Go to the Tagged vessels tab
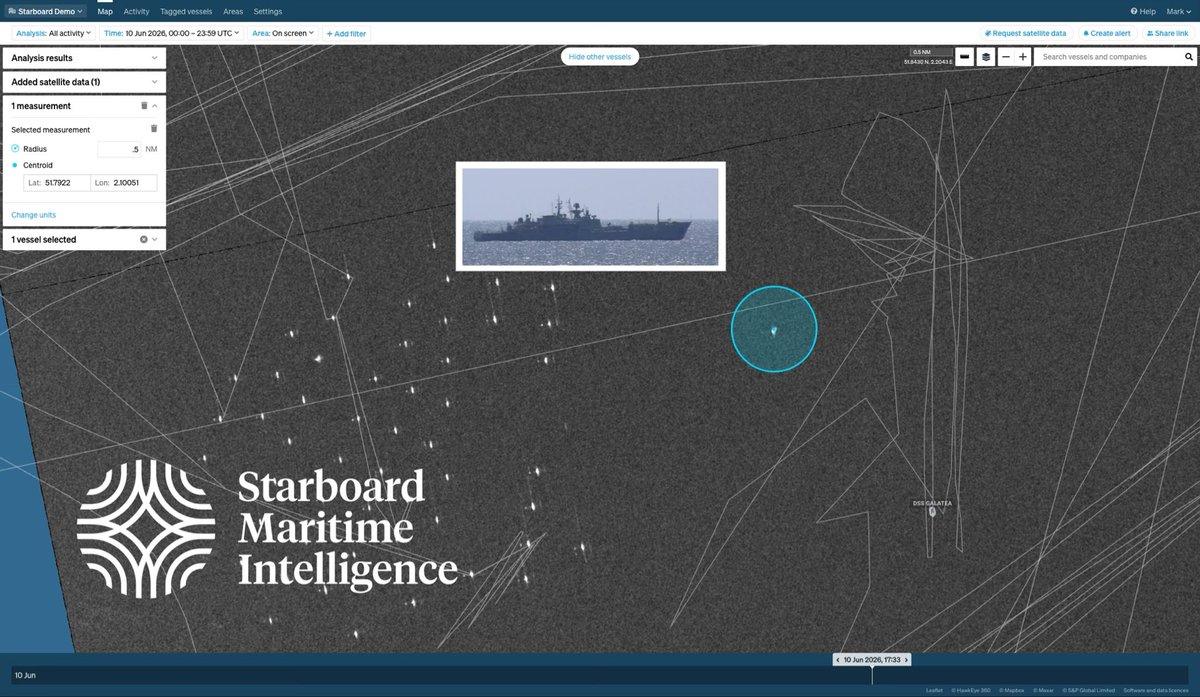This screenshot has width=1200, height=697. tap(186, 11)
